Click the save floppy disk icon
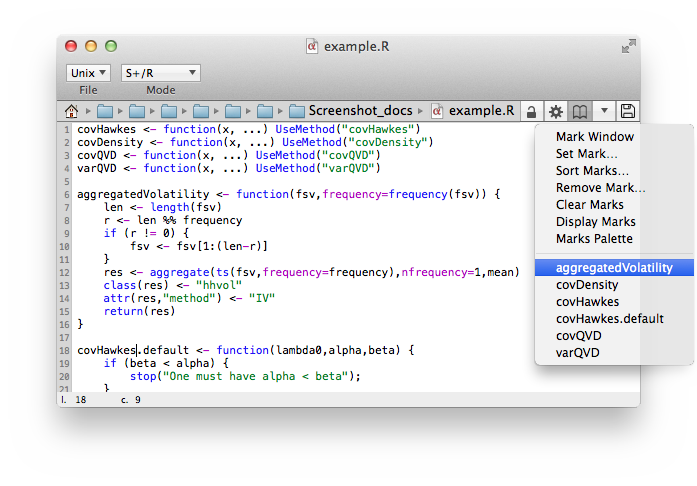 tap(628, 111)
